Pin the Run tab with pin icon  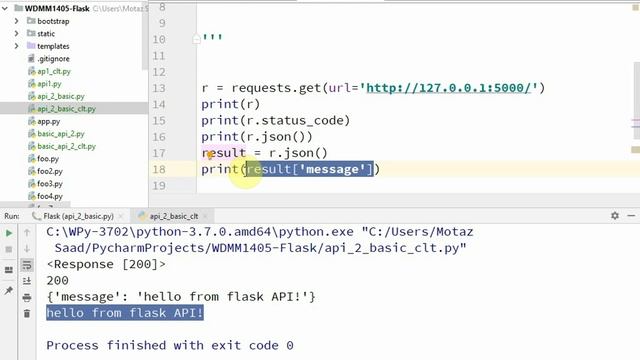pyautogui.click(x=9, y=290)
